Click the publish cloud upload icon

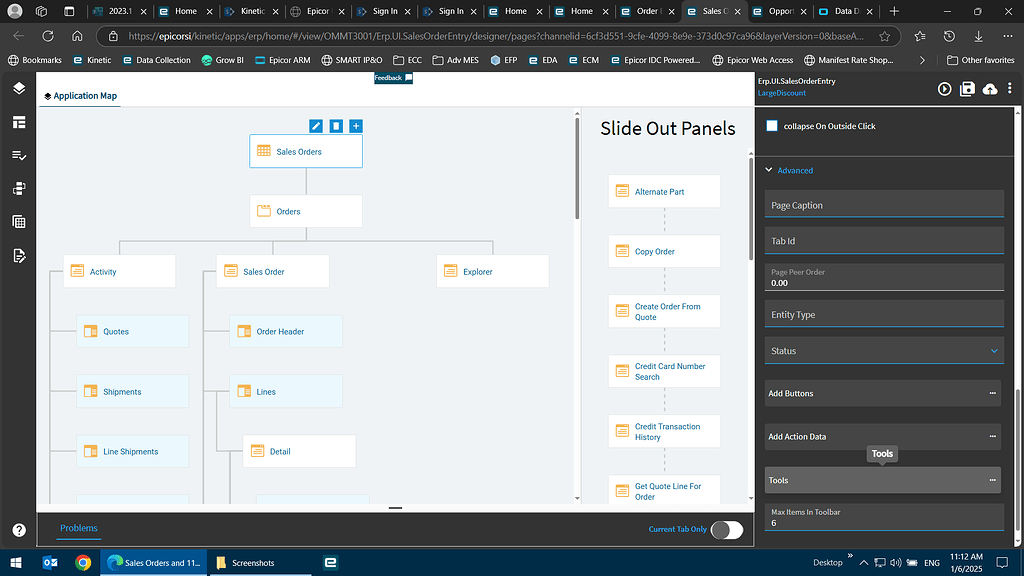[x=990, y=89]
